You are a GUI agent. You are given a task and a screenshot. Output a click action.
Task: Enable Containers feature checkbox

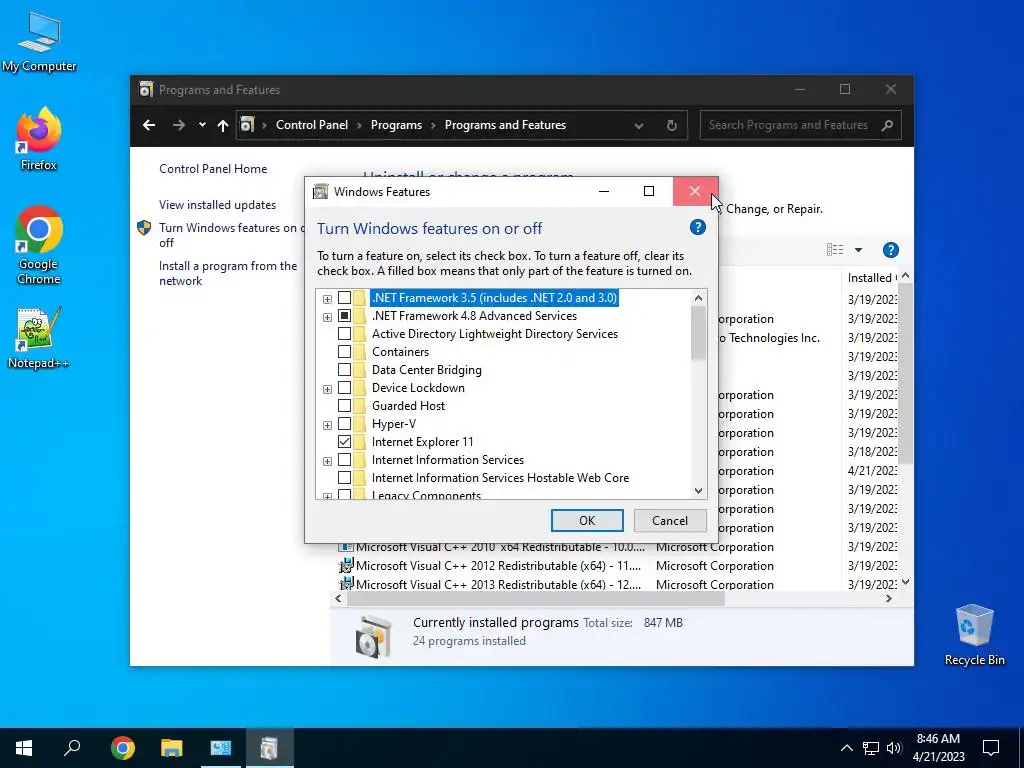344,352
